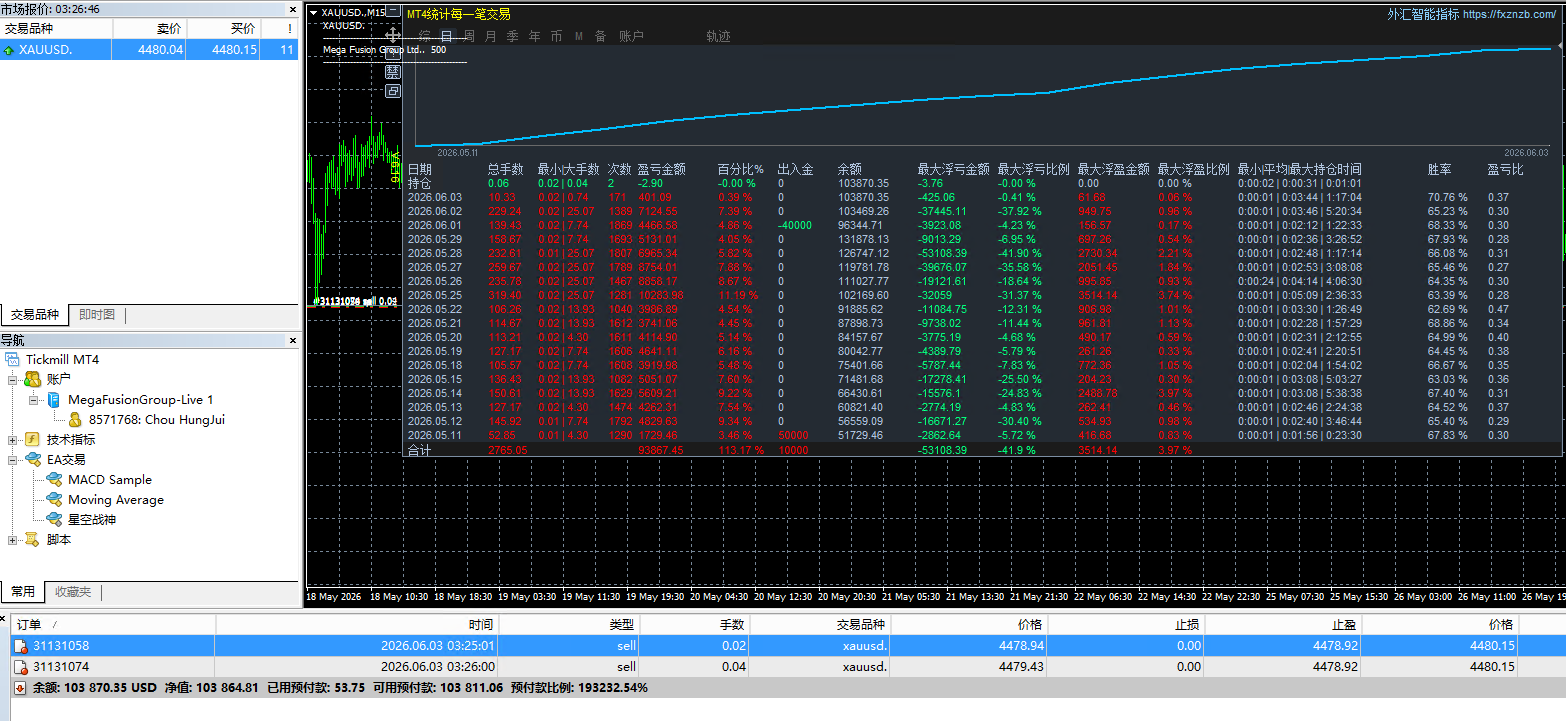1566x721 pixels.
Task: Click the overlapping-windows icon on statistics panel
Action: point(393,91)
